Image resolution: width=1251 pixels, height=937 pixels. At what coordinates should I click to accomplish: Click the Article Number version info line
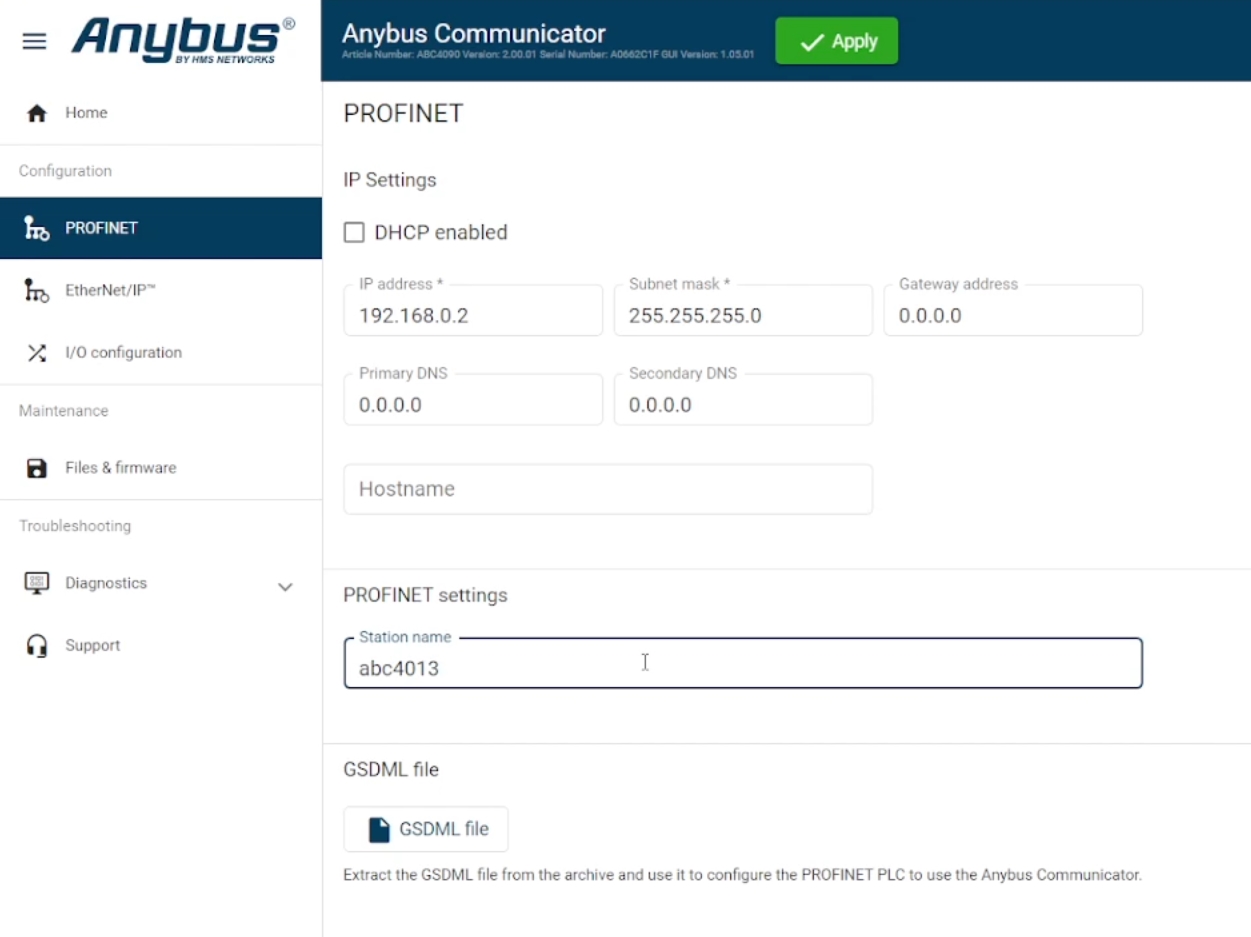click(548, 54)
